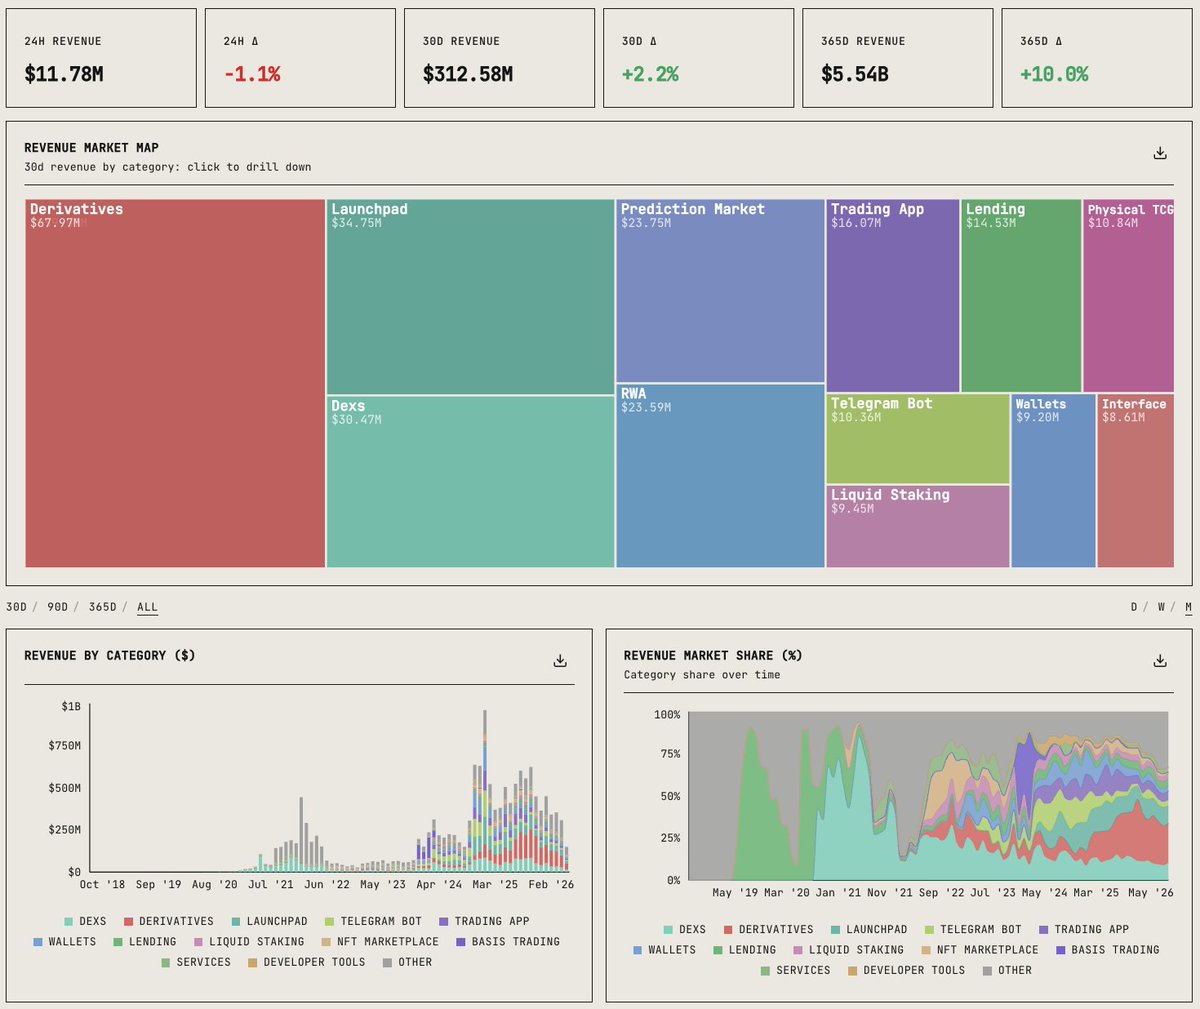
Task: Click the 30D Revenue $312.58M card
Action: (499, 58)
